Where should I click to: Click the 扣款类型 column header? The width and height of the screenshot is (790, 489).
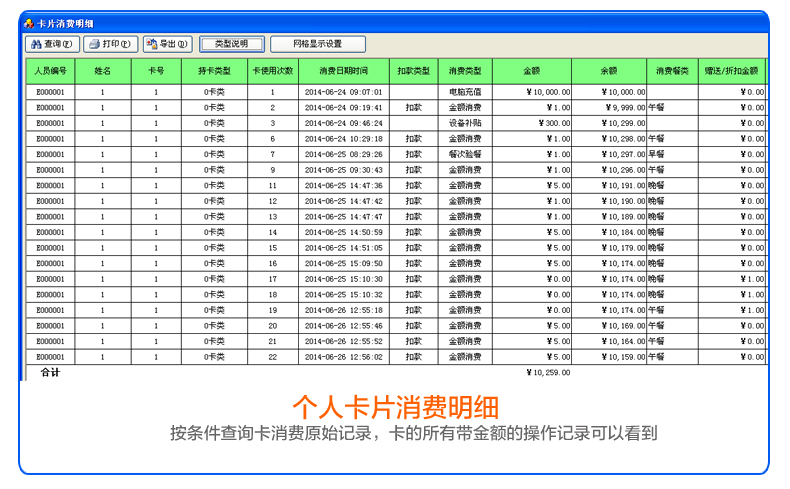click(413, 71)
